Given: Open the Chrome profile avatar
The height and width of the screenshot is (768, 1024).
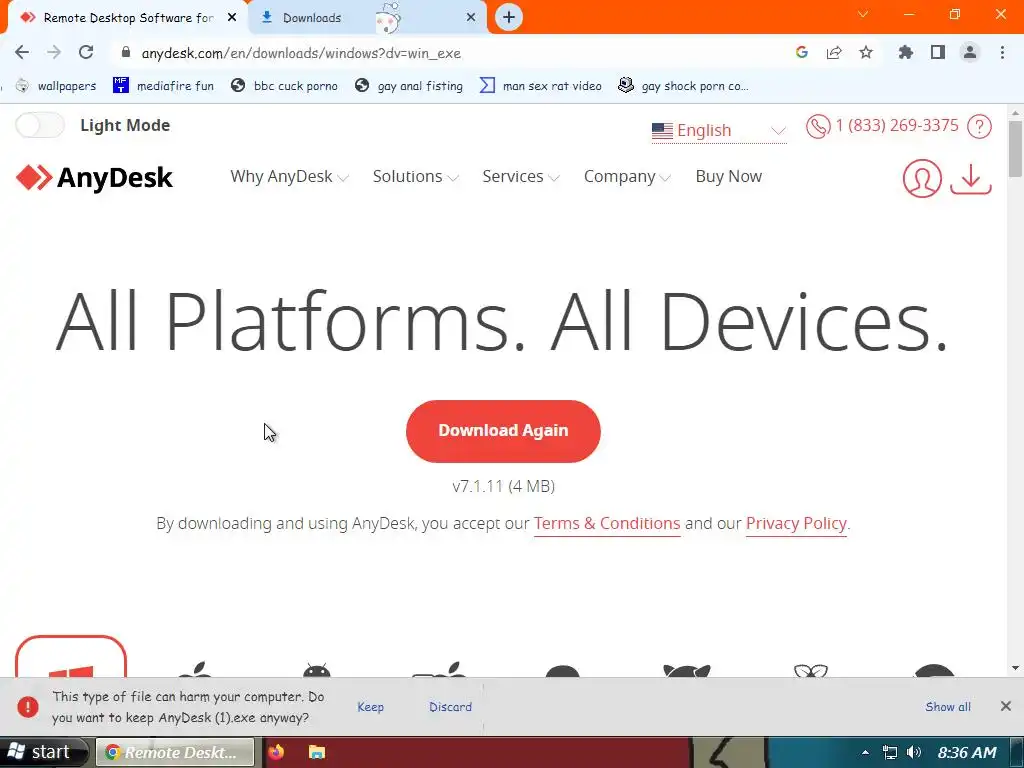Looking at the screenshot, I should coord(970,52).
